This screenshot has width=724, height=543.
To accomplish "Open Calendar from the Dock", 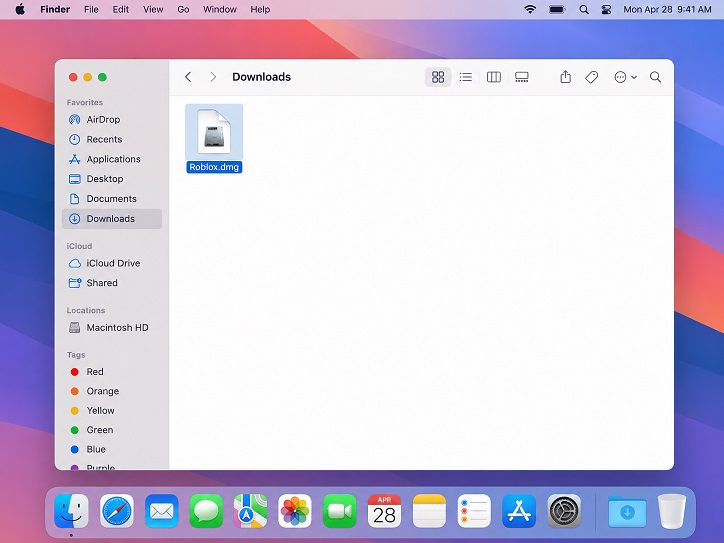I will click(384, 511).
